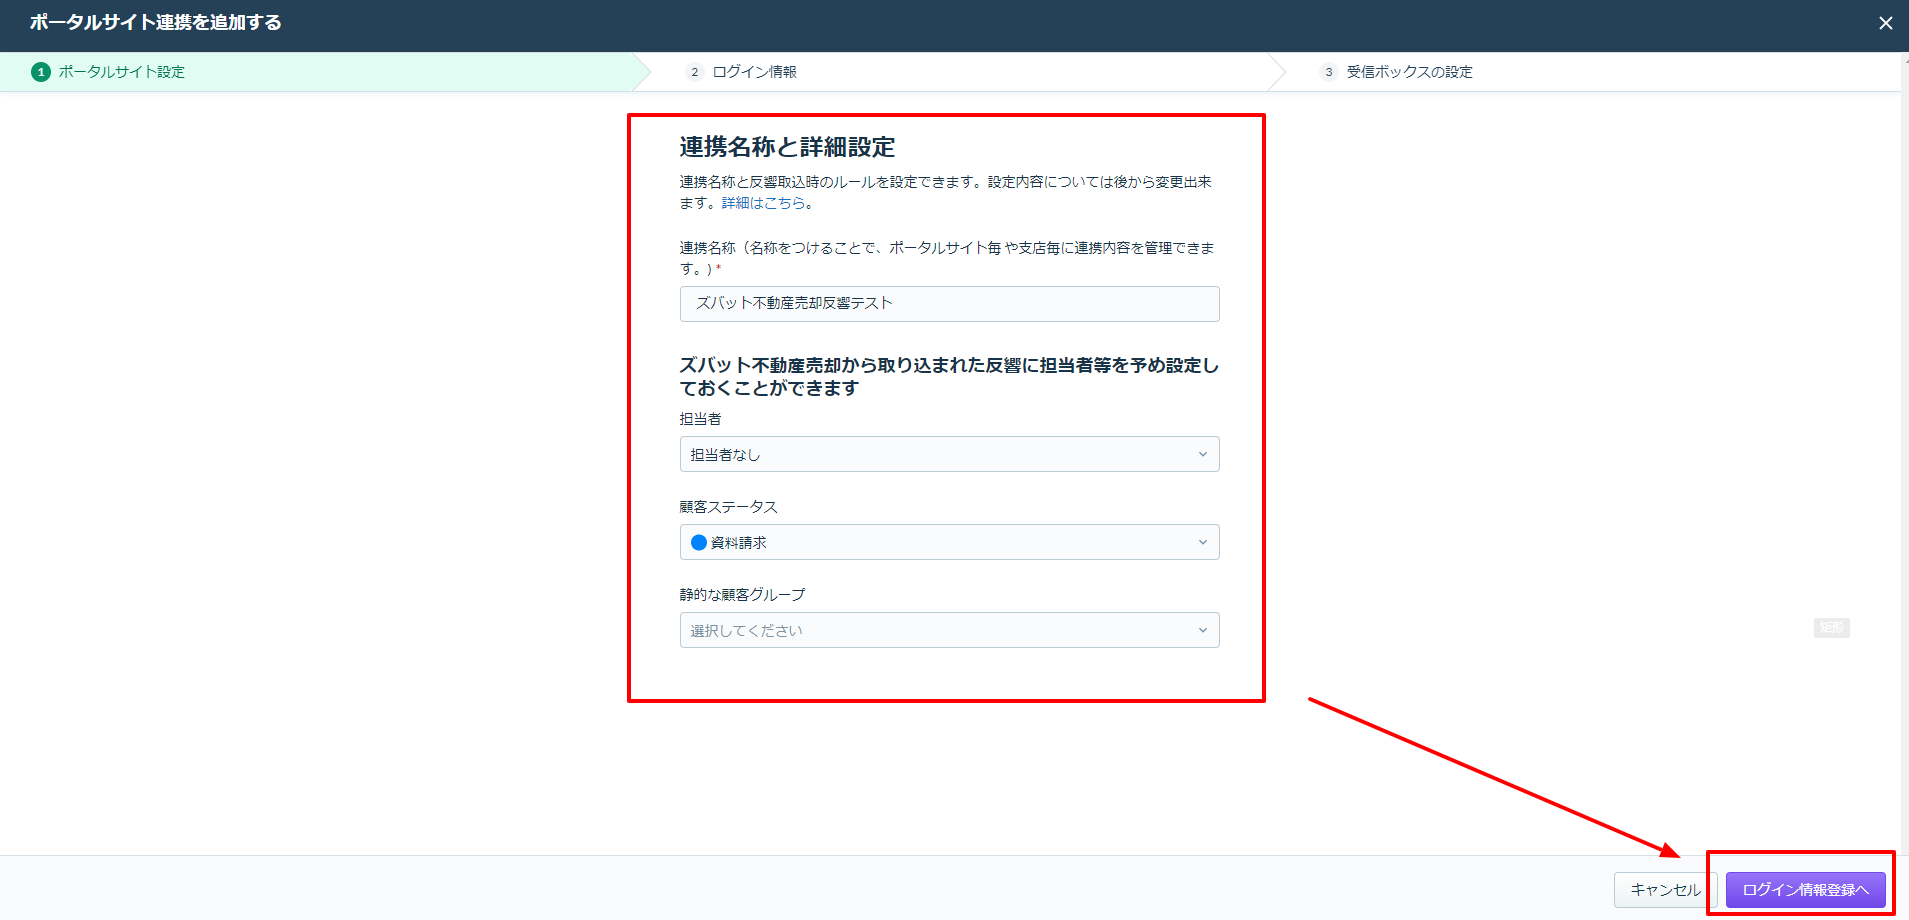Switch to the ログイン情報 step tab
Image resolution: width=1909 pixels, height=920 pixels.
coord(754,72)
